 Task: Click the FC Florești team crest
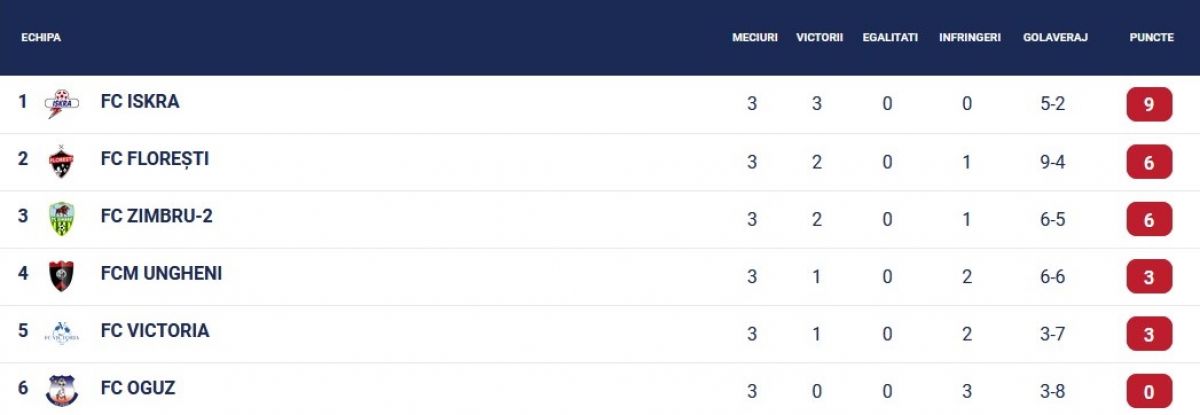61,161
